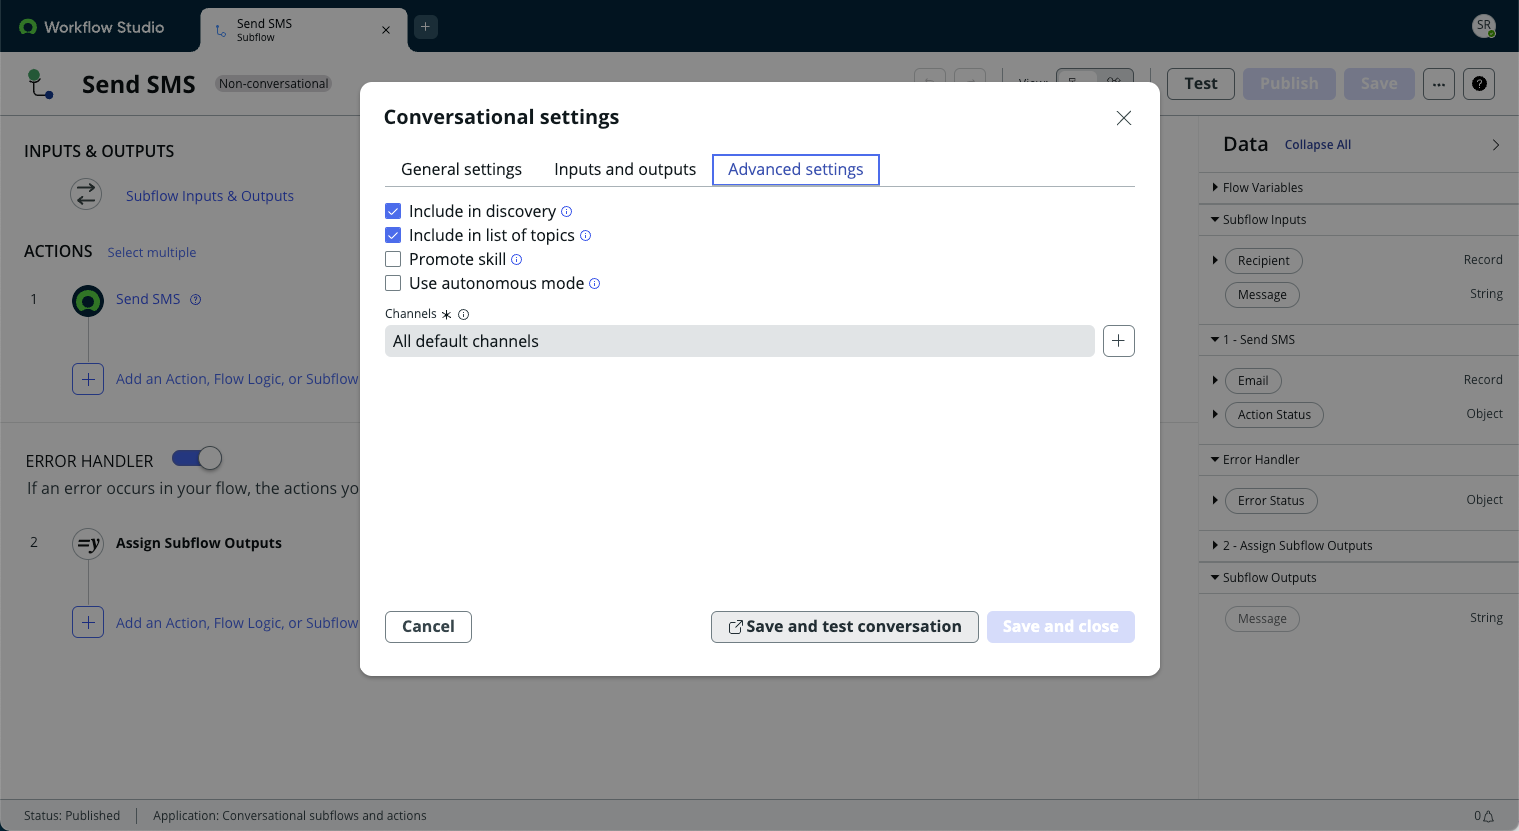Open the Send SMS action link
1519x831 pixels.
point(148,299)
